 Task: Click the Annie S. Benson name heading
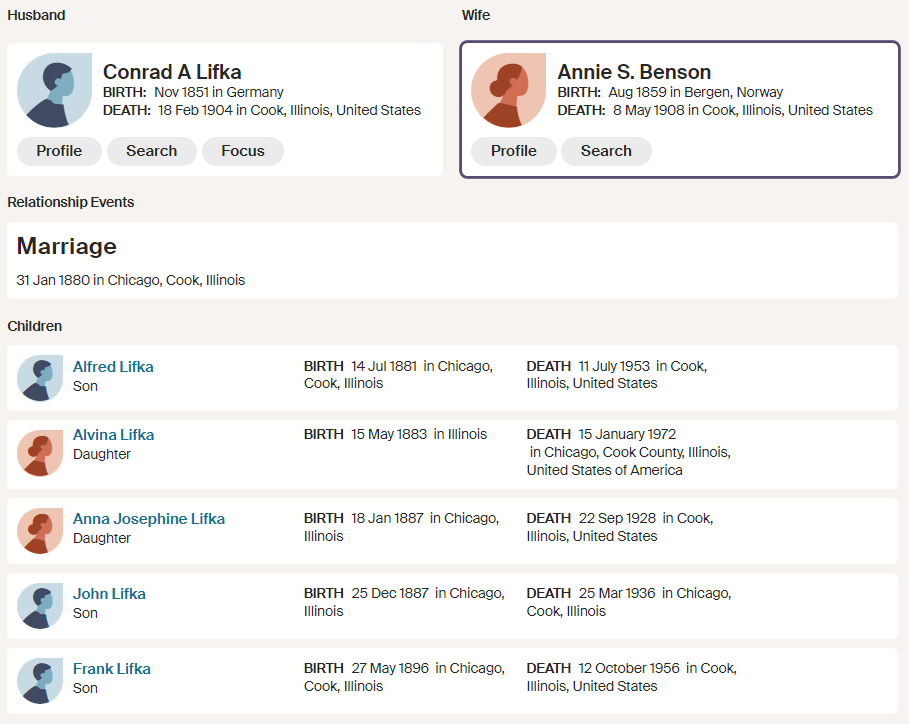click(x=634, y=72)
